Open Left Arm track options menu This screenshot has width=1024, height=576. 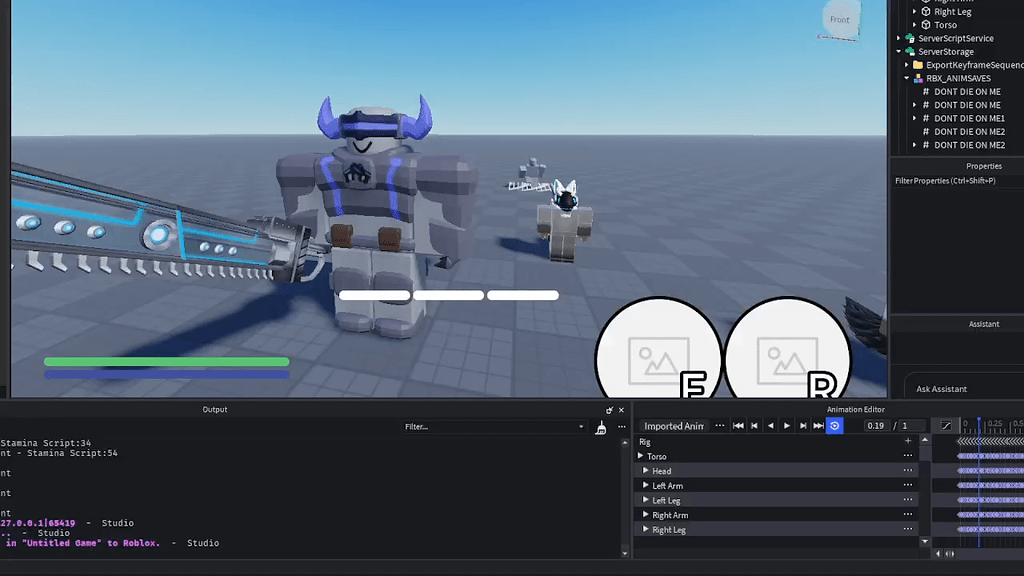point(908,485)
